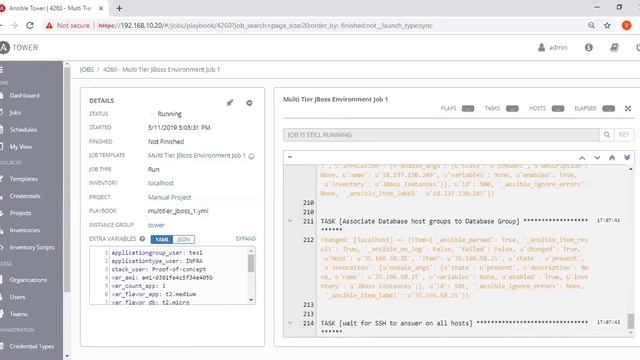
Task: Open Inventories in sidebar
Action: pyautogui.click(x=24, y=230)
